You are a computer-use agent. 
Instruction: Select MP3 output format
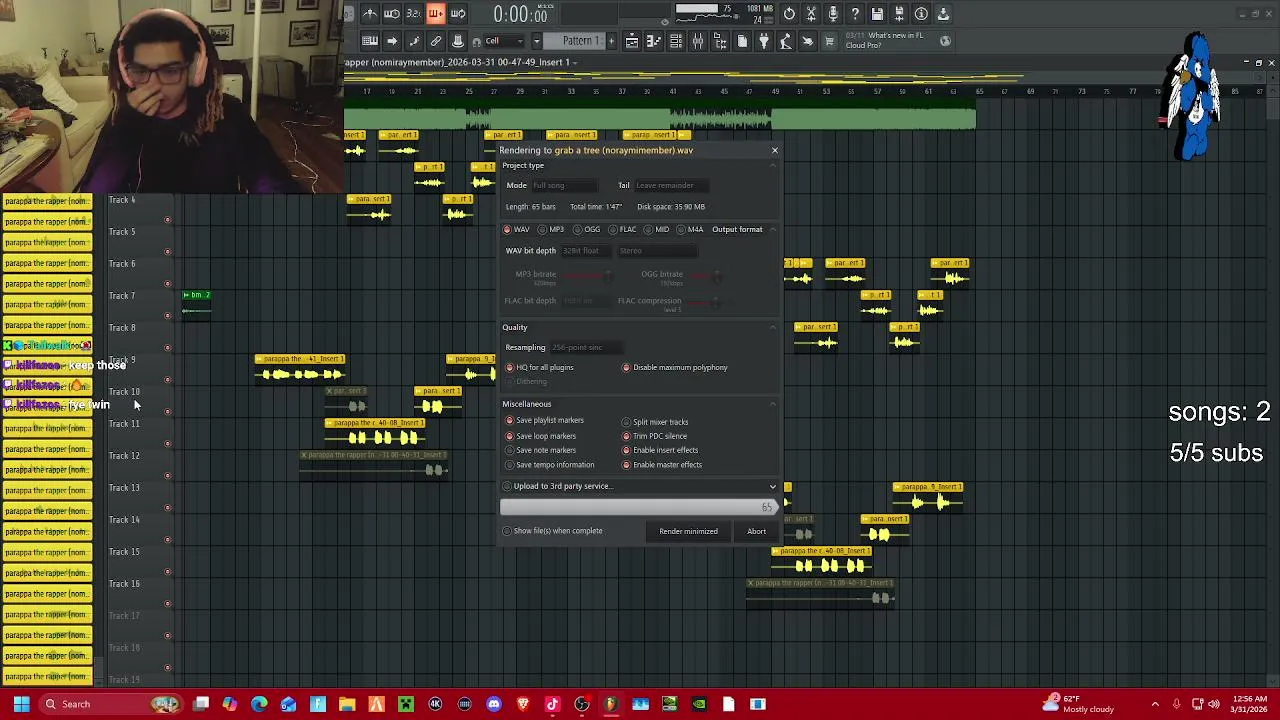(551, 229)
